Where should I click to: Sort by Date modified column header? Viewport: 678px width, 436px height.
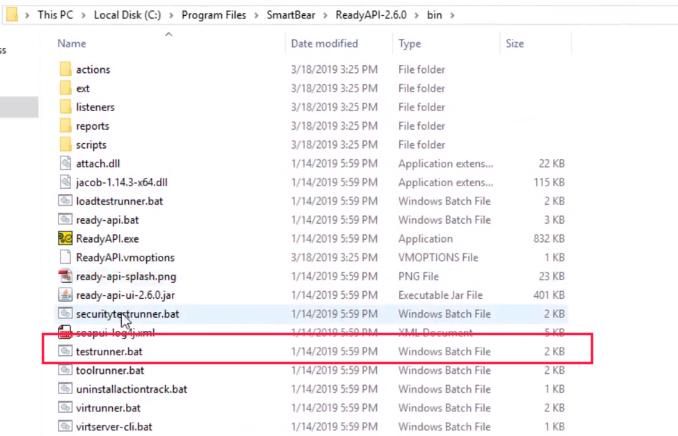tap(324, 43)
